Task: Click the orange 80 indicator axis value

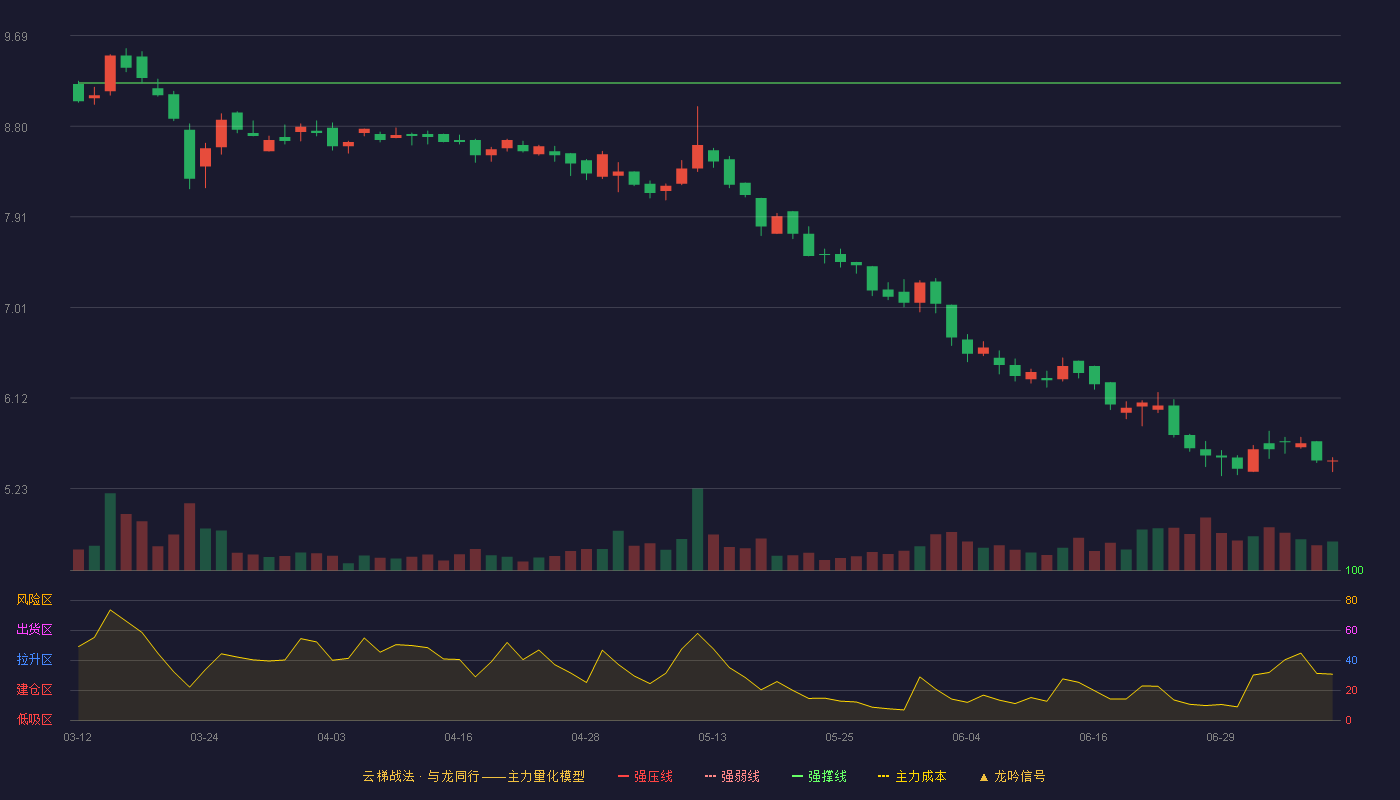Action: click(1351, 601)
